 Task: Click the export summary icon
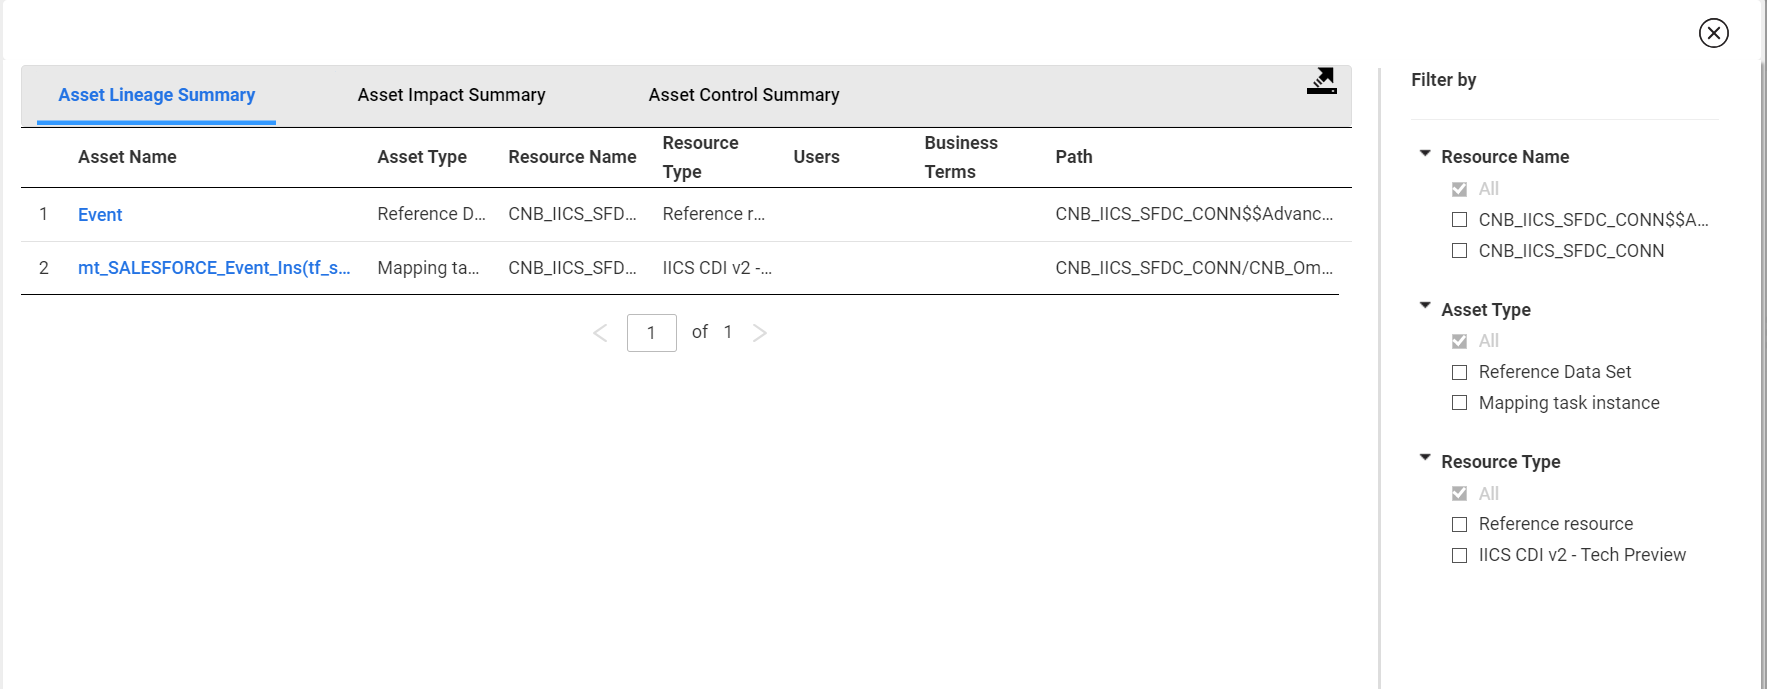[x=1321, y=81]
